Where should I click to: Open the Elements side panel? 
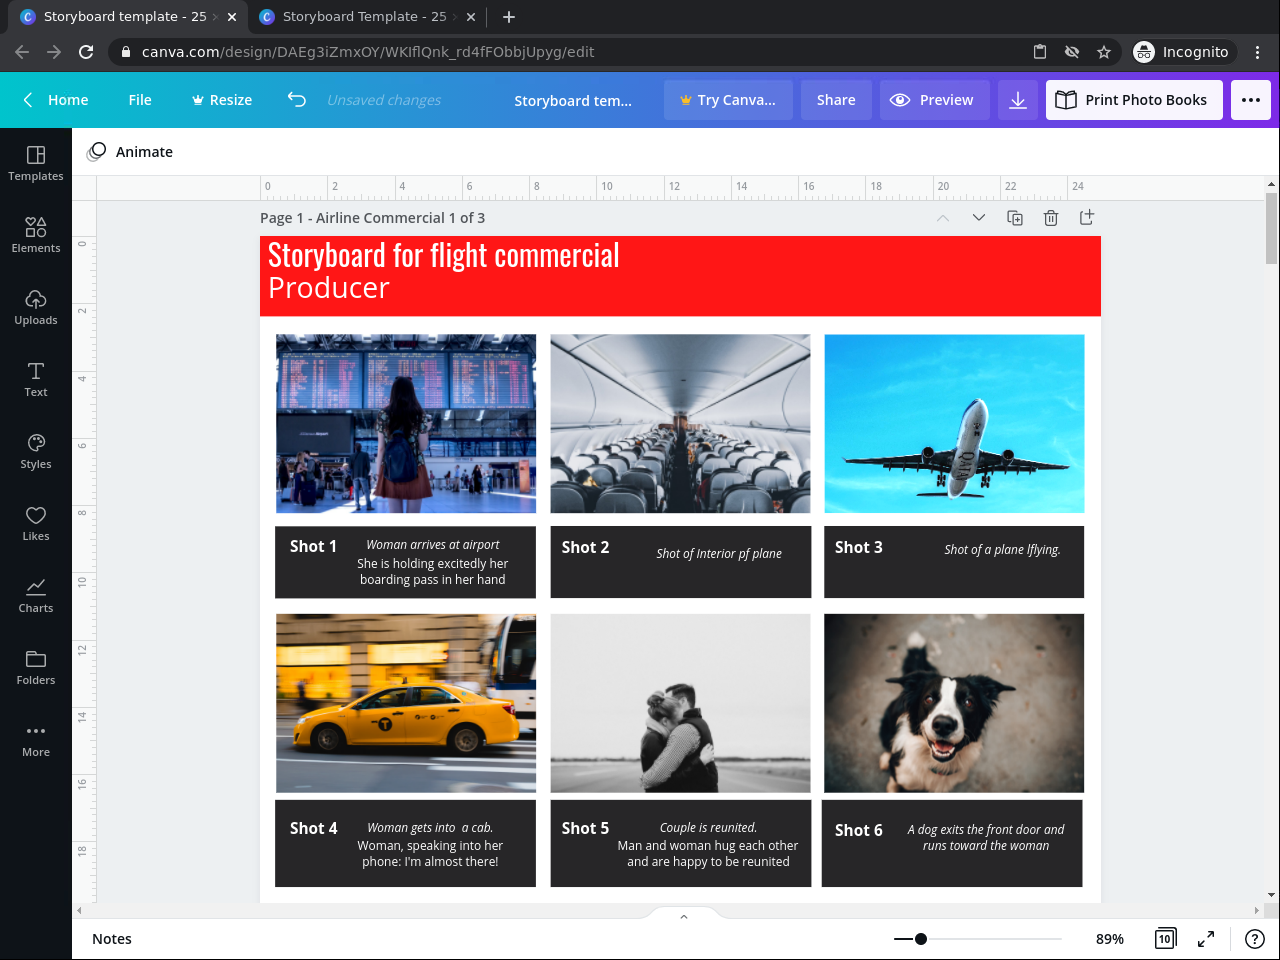(x=36, y=235)
